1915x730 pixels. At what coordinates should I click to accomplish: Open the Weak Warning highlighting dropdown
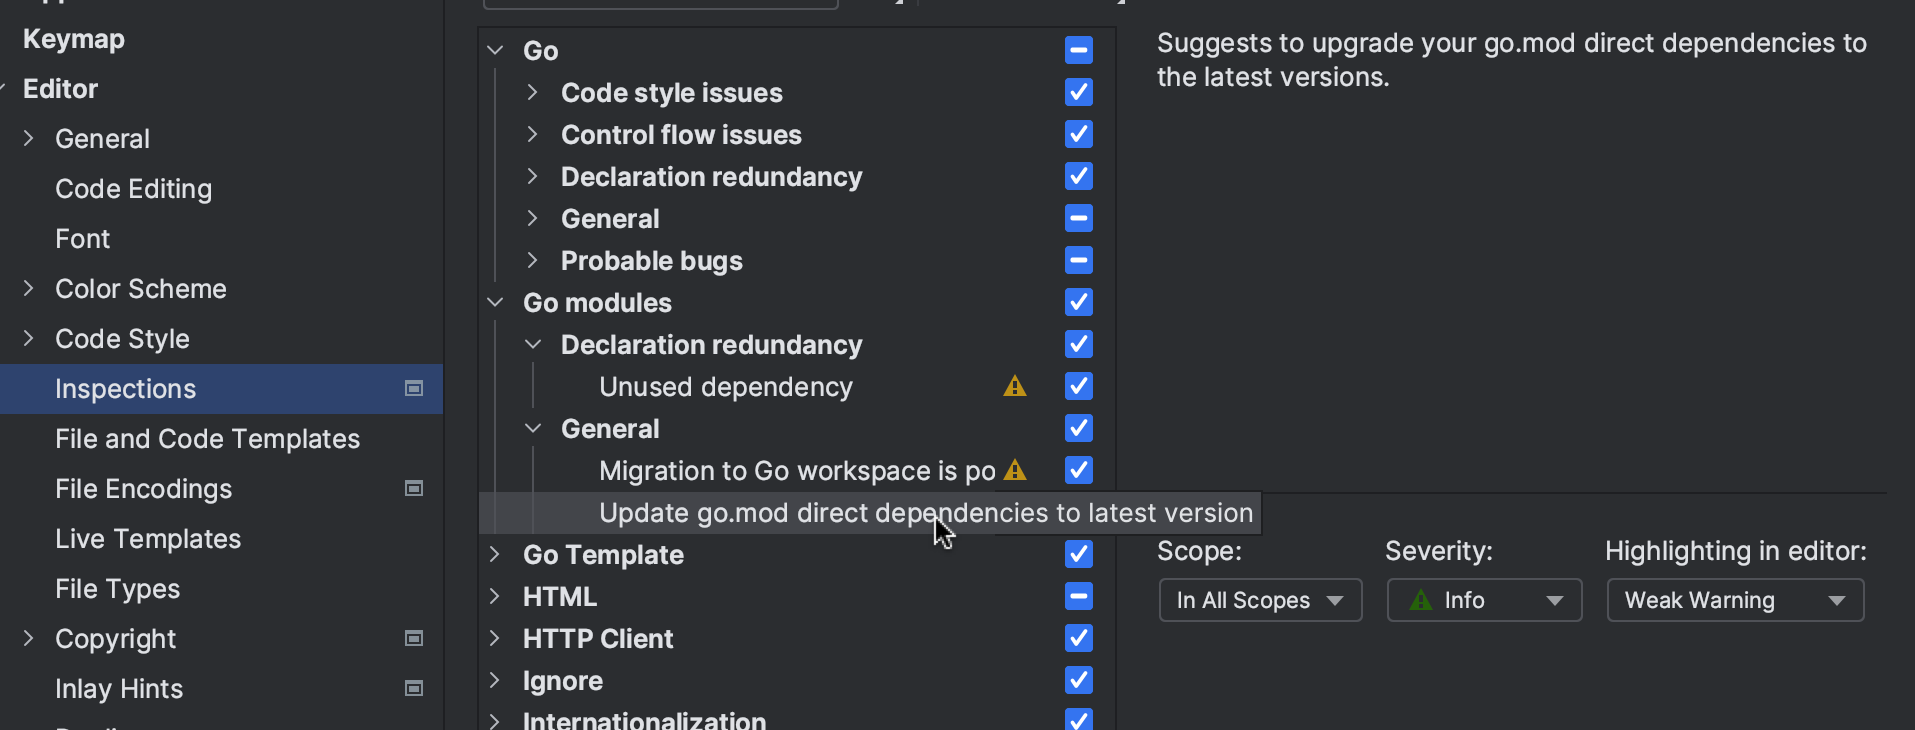(1734, 601)
